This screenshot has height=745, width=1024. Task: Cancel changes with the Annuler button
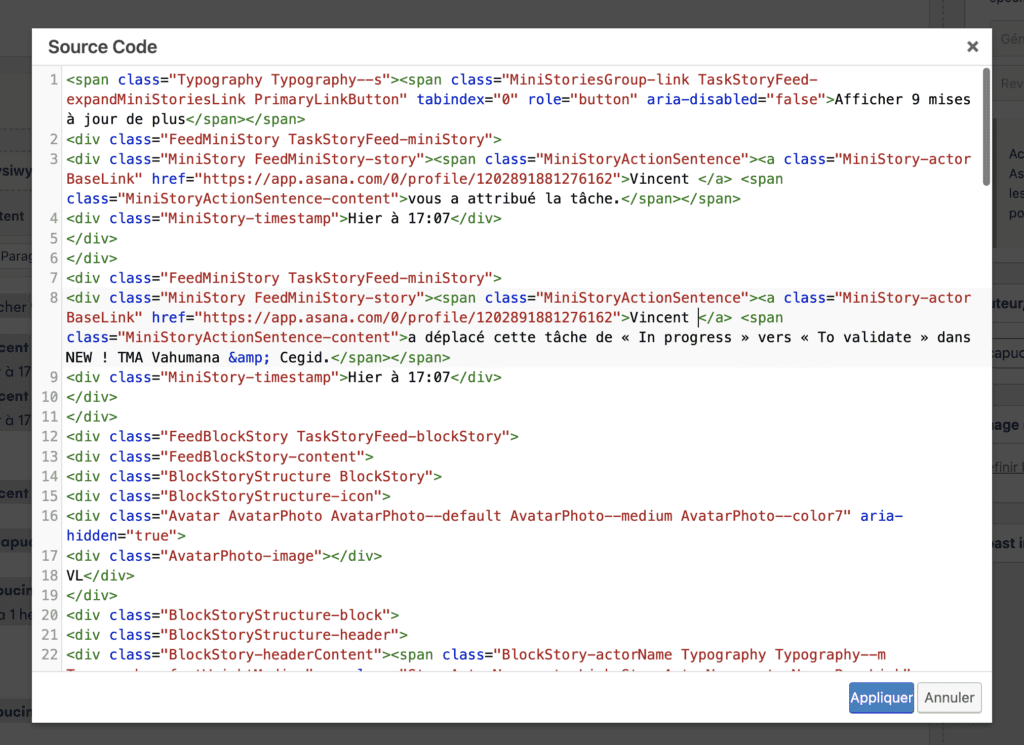pos(950,698)
